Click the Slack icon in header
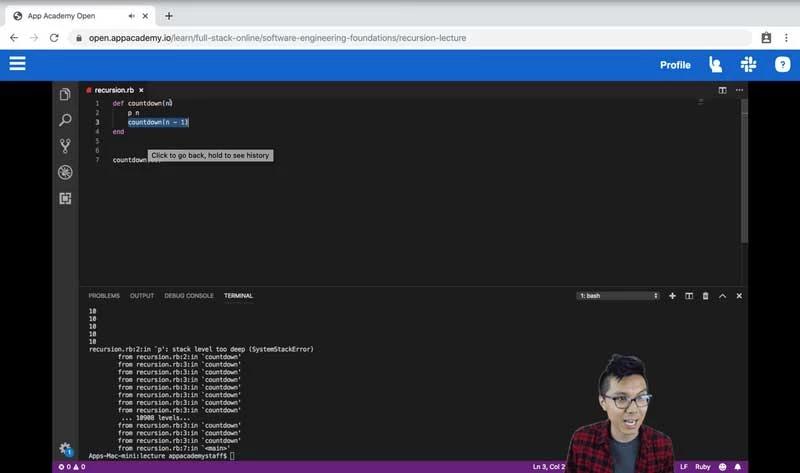The image size is (800, 473). (748, 65)
